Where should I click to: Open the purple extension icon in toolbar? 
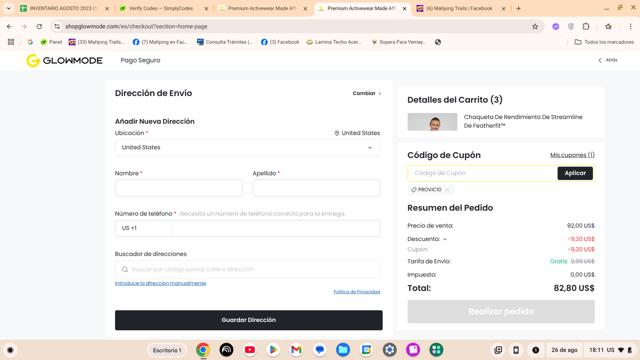pos(556,27)
